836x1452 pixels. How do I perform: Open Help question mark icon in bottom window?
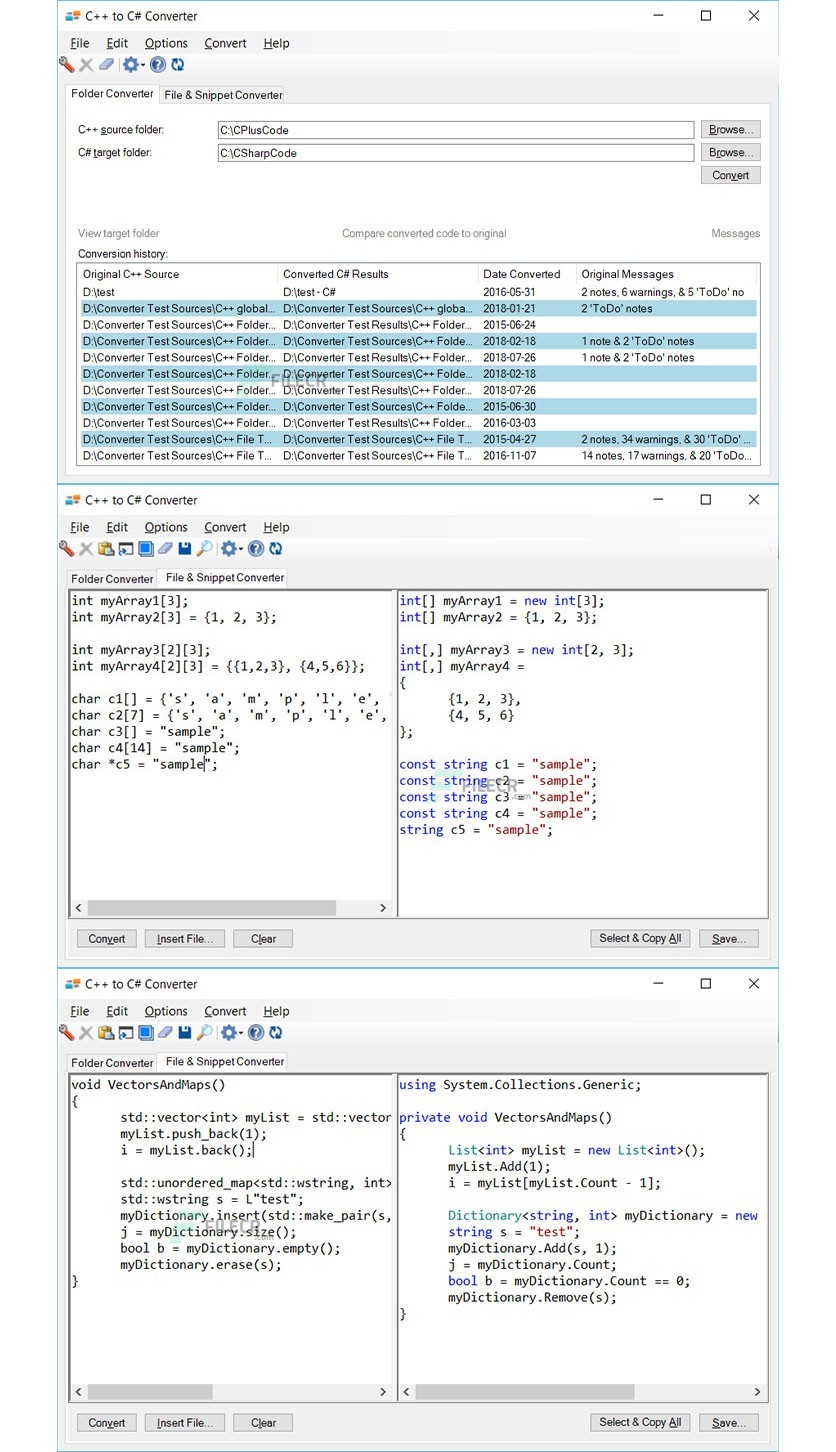(256, 1033)
